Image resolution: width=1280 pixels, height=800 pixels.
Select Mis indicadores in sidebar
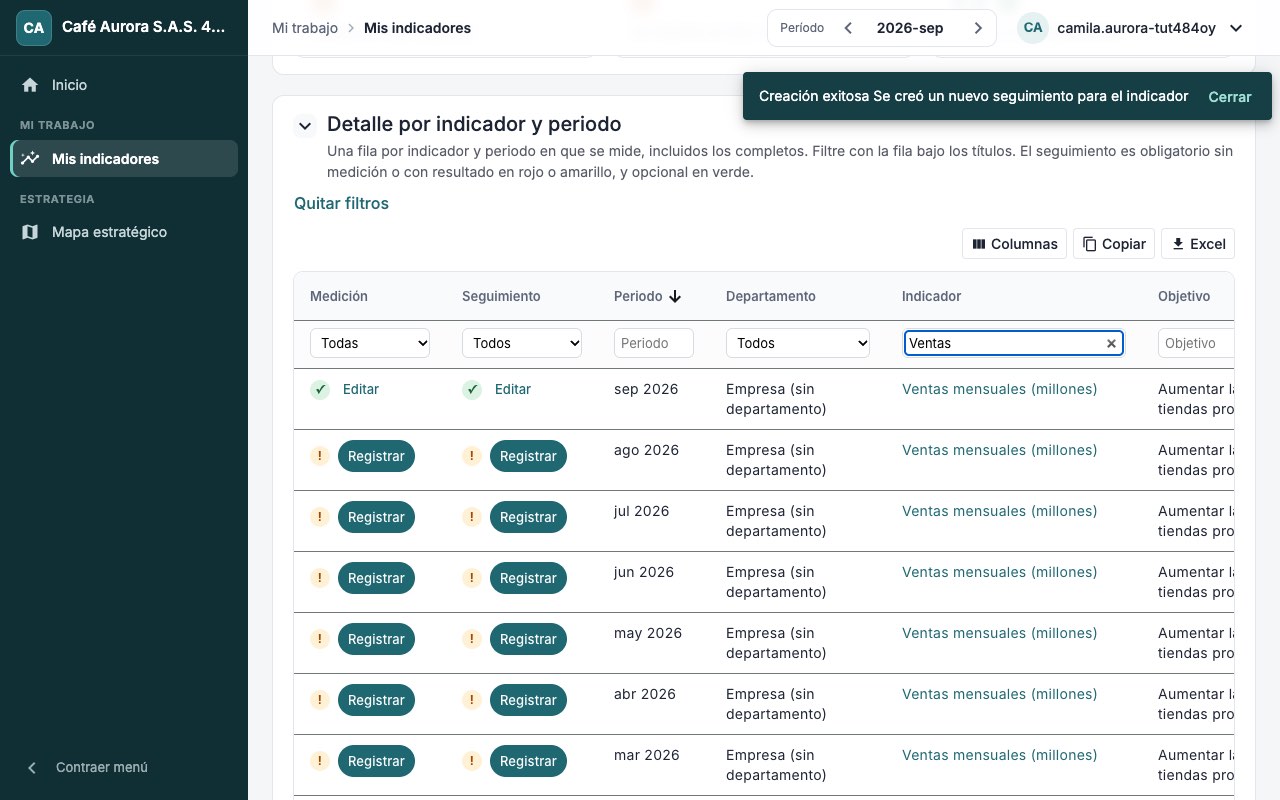(x=124, y=158)
